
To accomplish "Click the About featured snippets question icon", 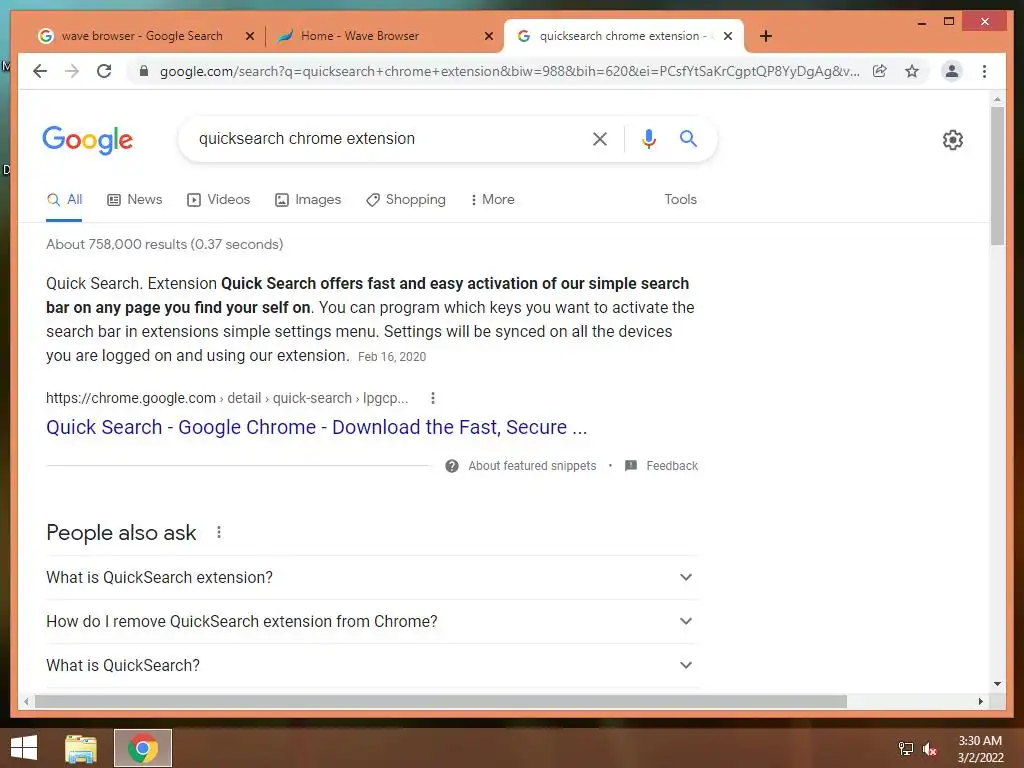I will coord(451,466).
